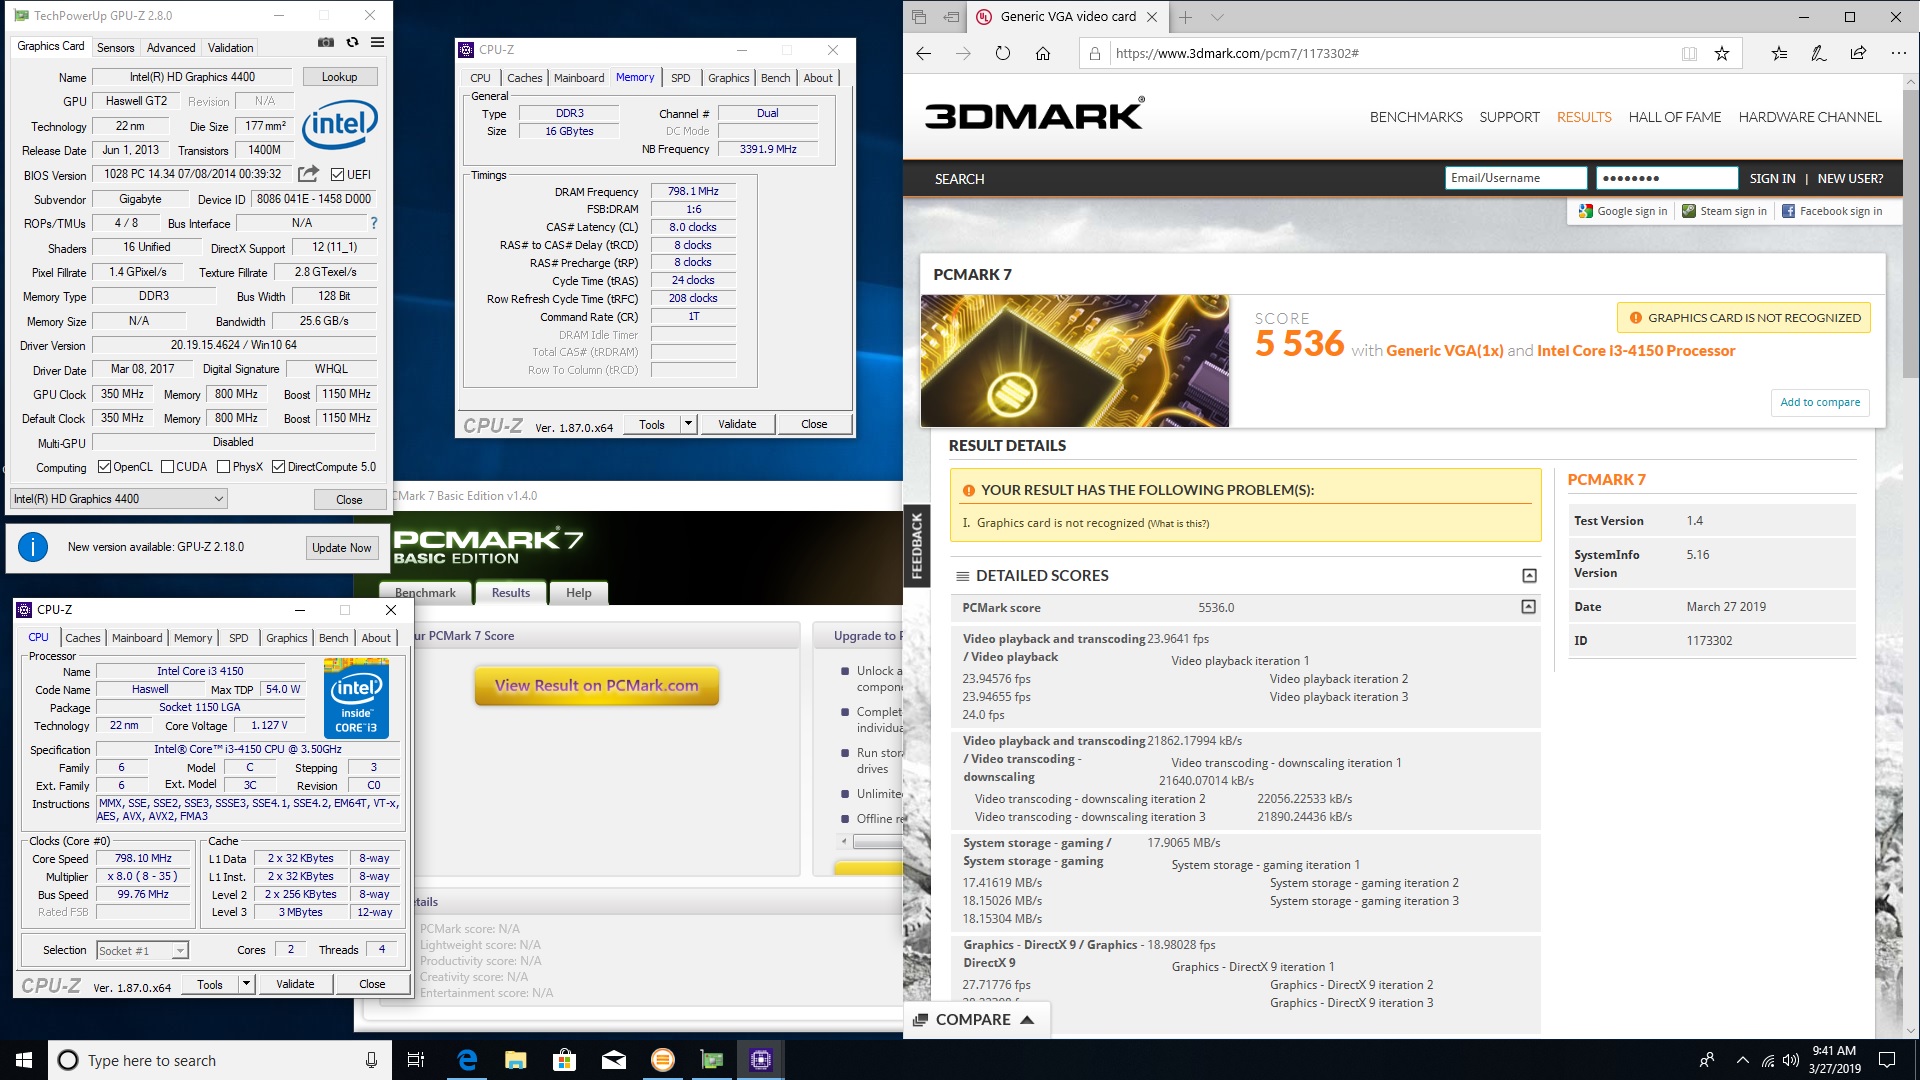
Task: Open the Edge favorites hub icon
Action: click(1779, 54)
